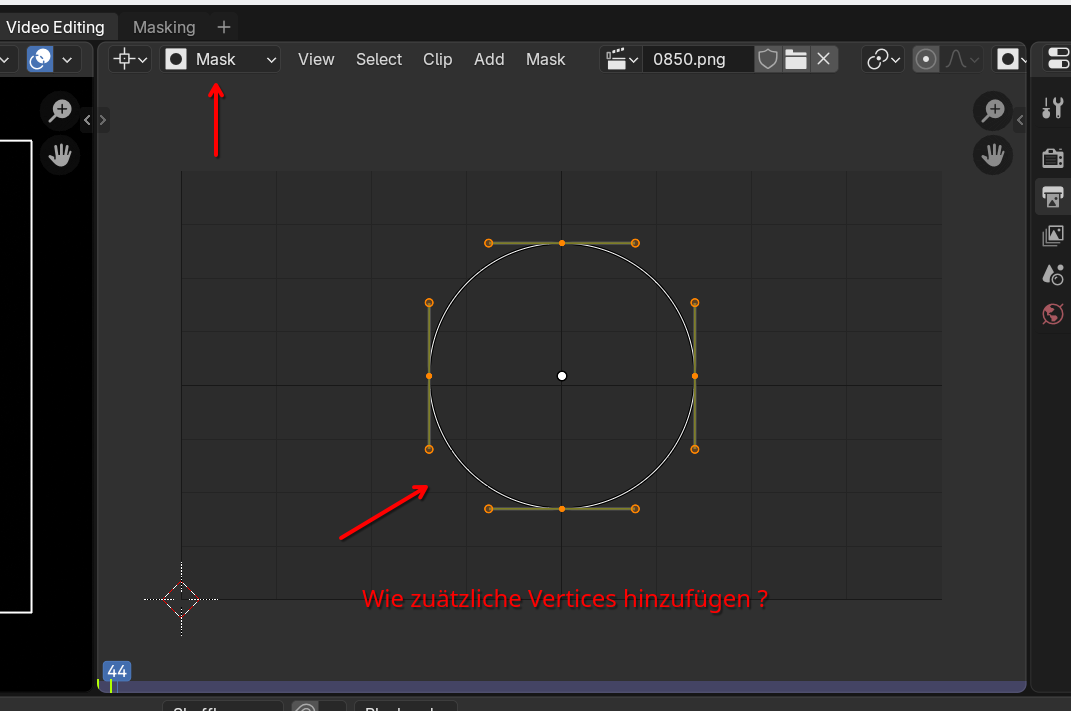The width and height of the screenshot is (1071, 711).
Task: Open Output properties tab
Action: coord(1053,197)
